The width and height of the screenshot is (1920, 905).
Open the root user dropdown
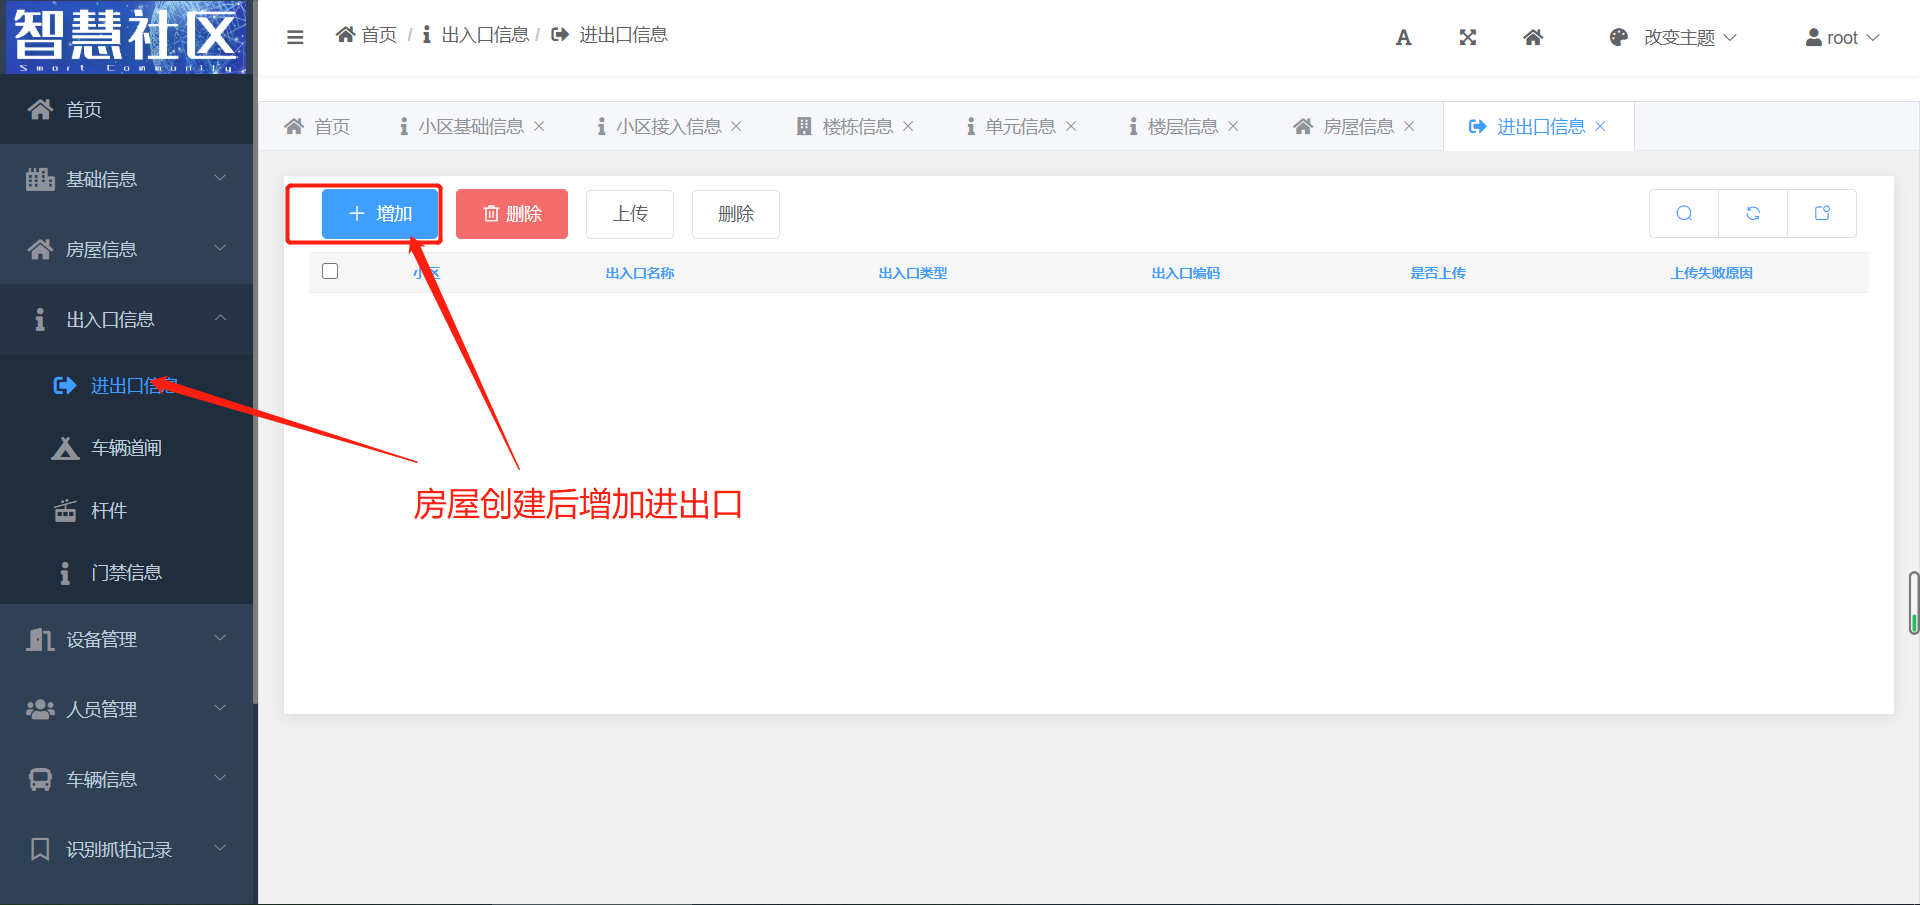click(x=1842, y=38)
